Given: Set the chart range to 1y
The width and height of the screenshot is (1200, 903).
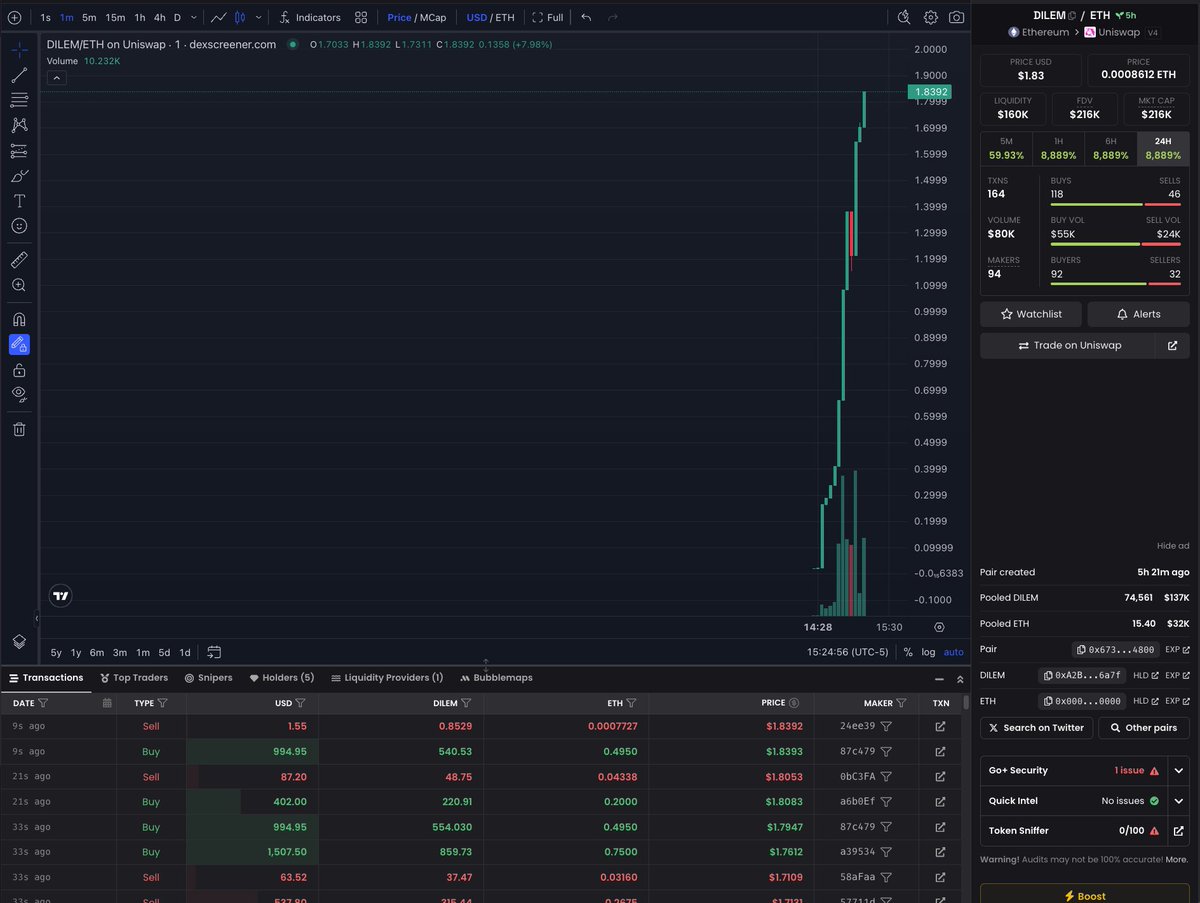Looking at the screenshot, I should point(76,652).
